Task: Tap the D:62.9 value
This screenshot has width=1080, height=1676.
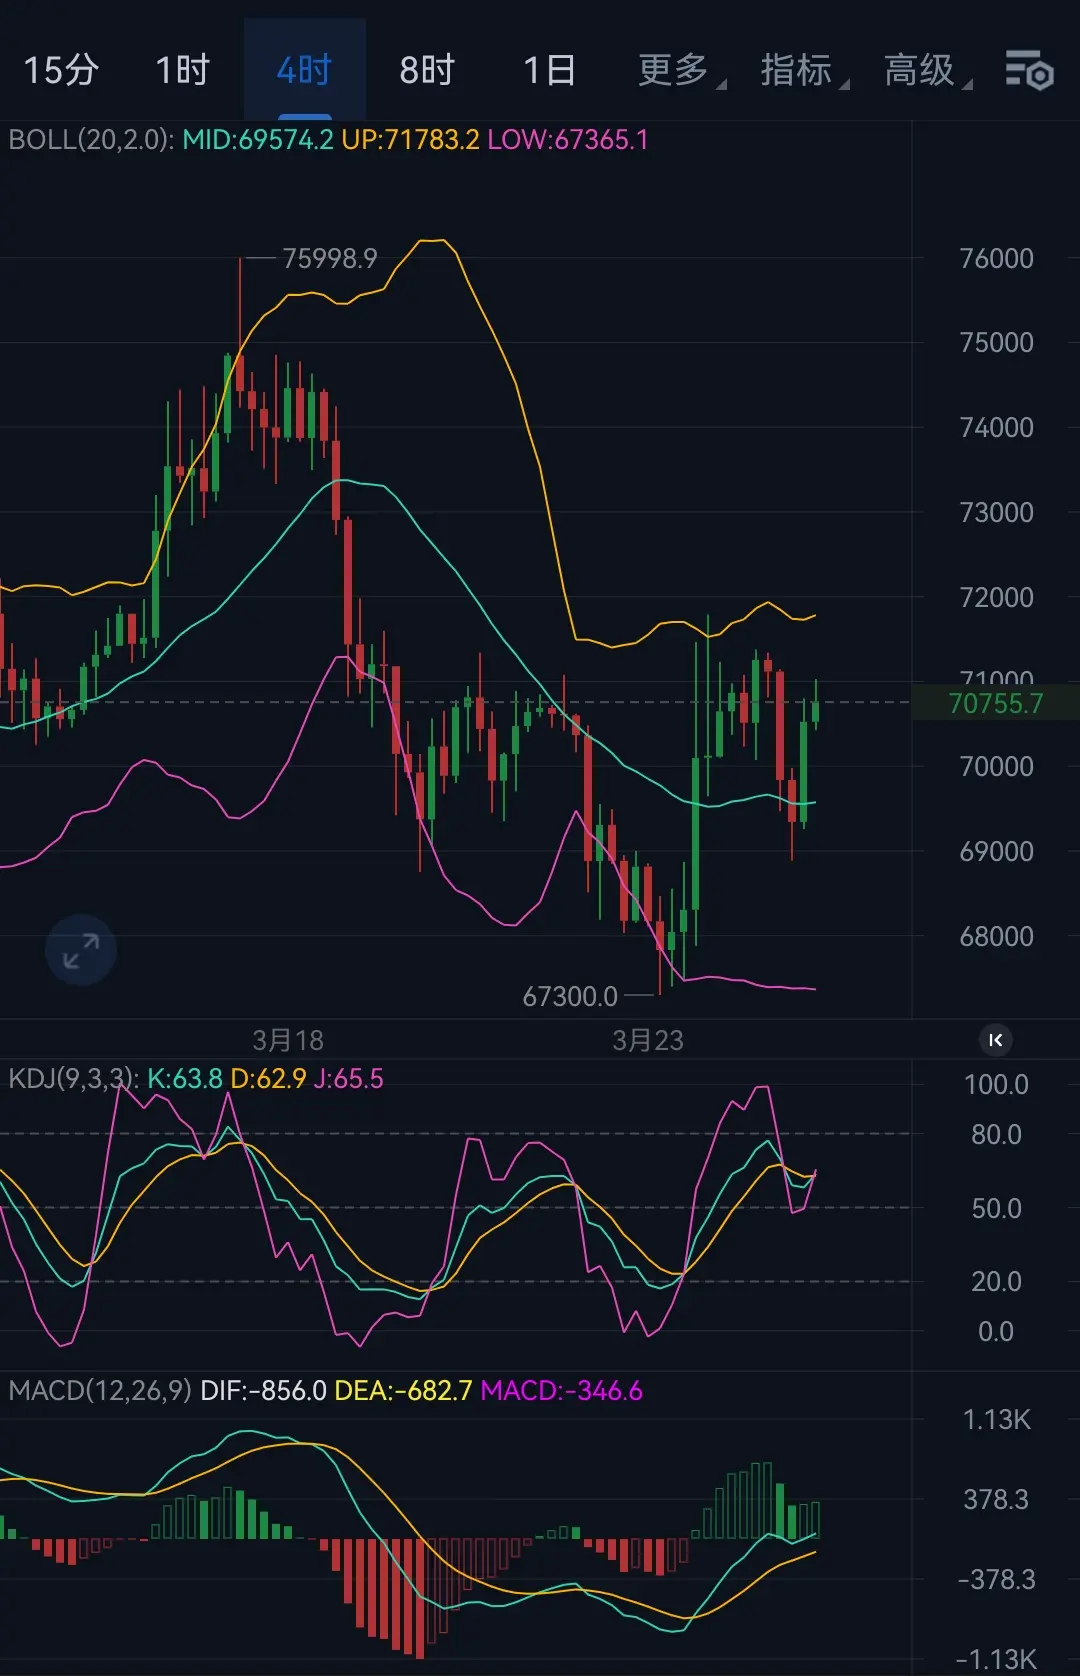Action: [268, 1078]
